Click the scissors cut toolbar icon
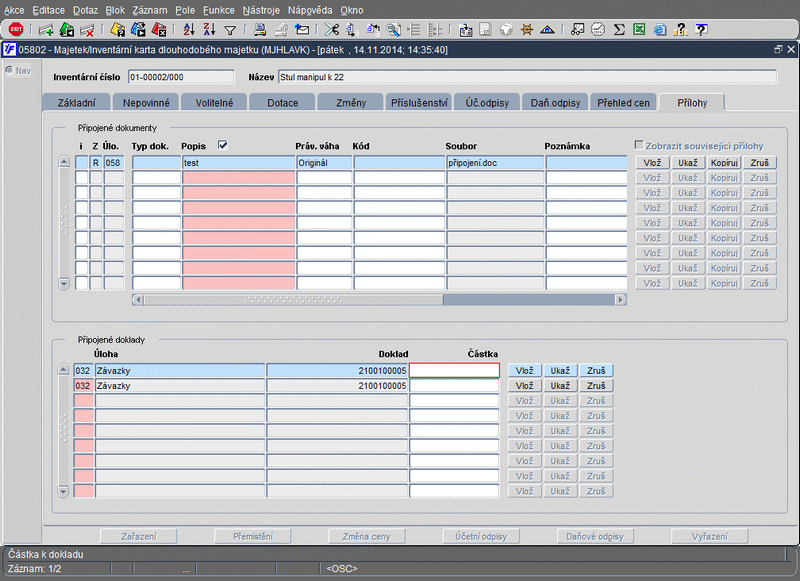 [331, 29]
